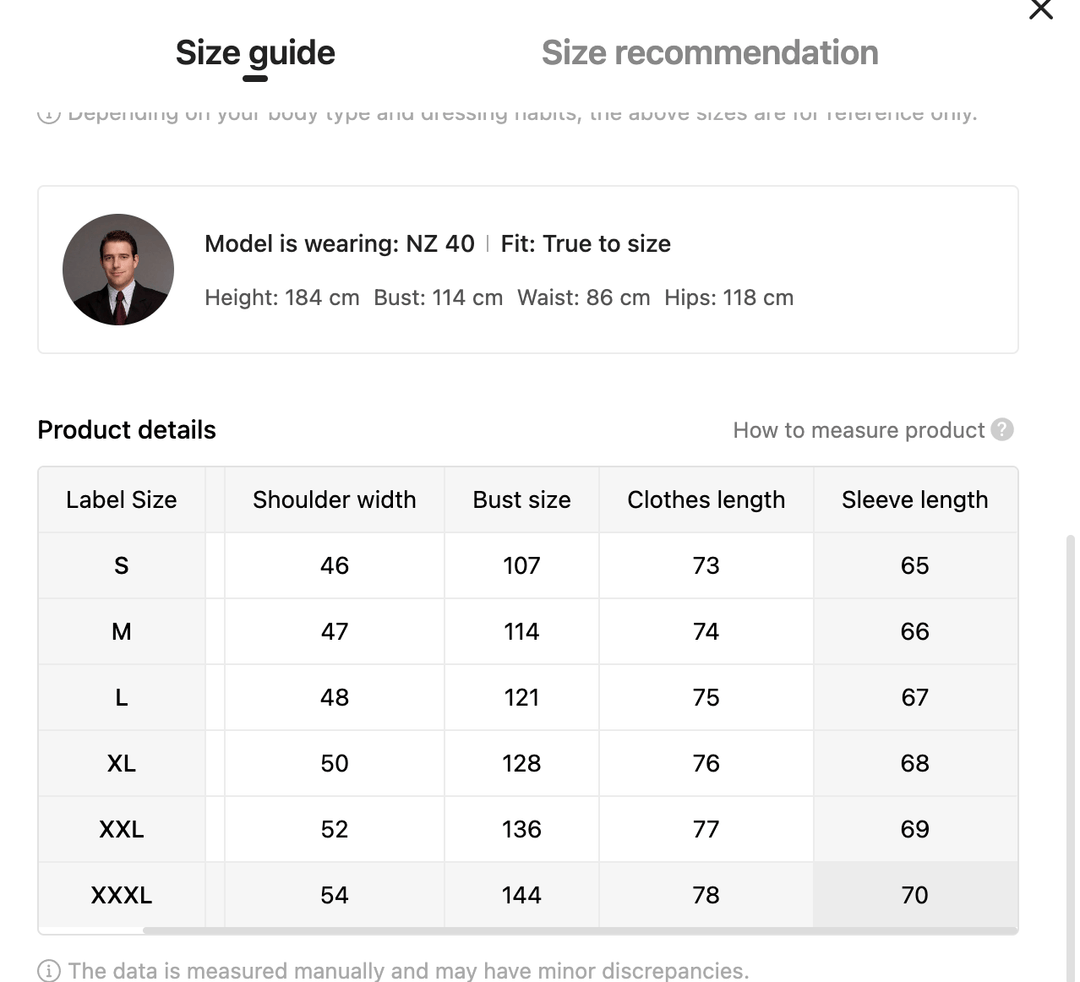Click info icon beside manual measurement note
Screen dimensions: 1080x982
[x=48, y=970]
